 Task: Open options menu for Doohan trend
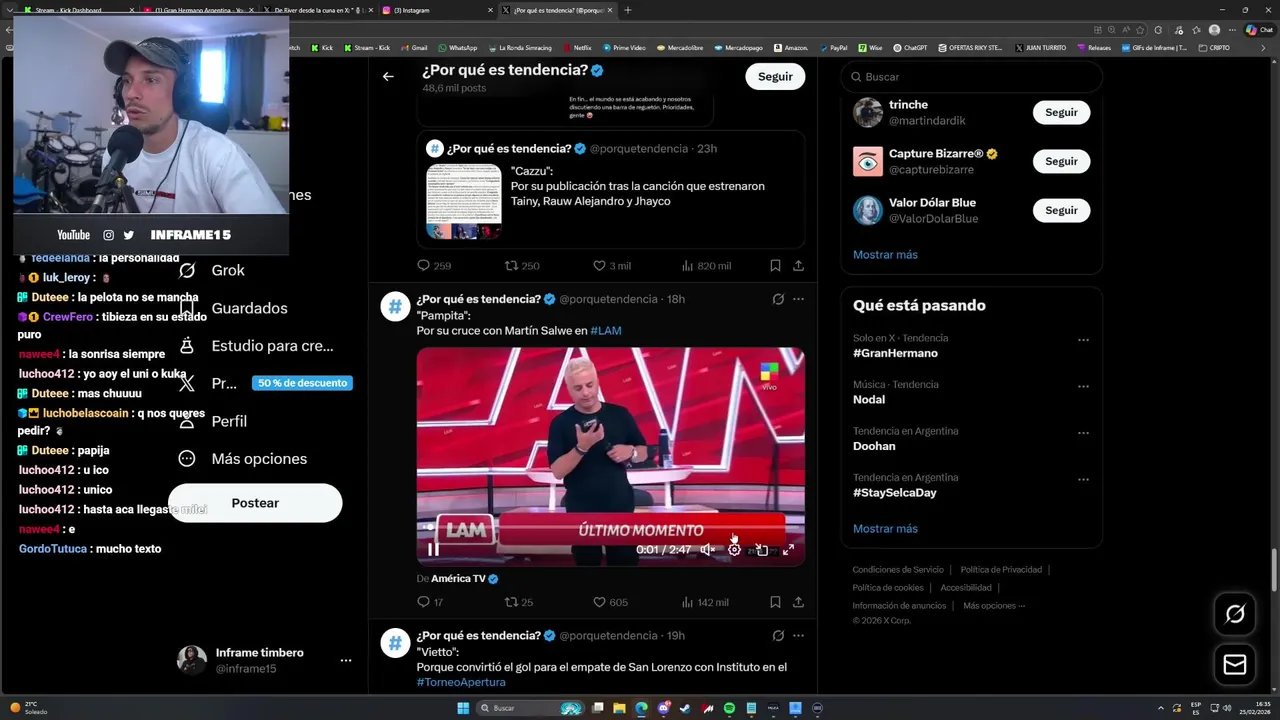click(1083, 433)
